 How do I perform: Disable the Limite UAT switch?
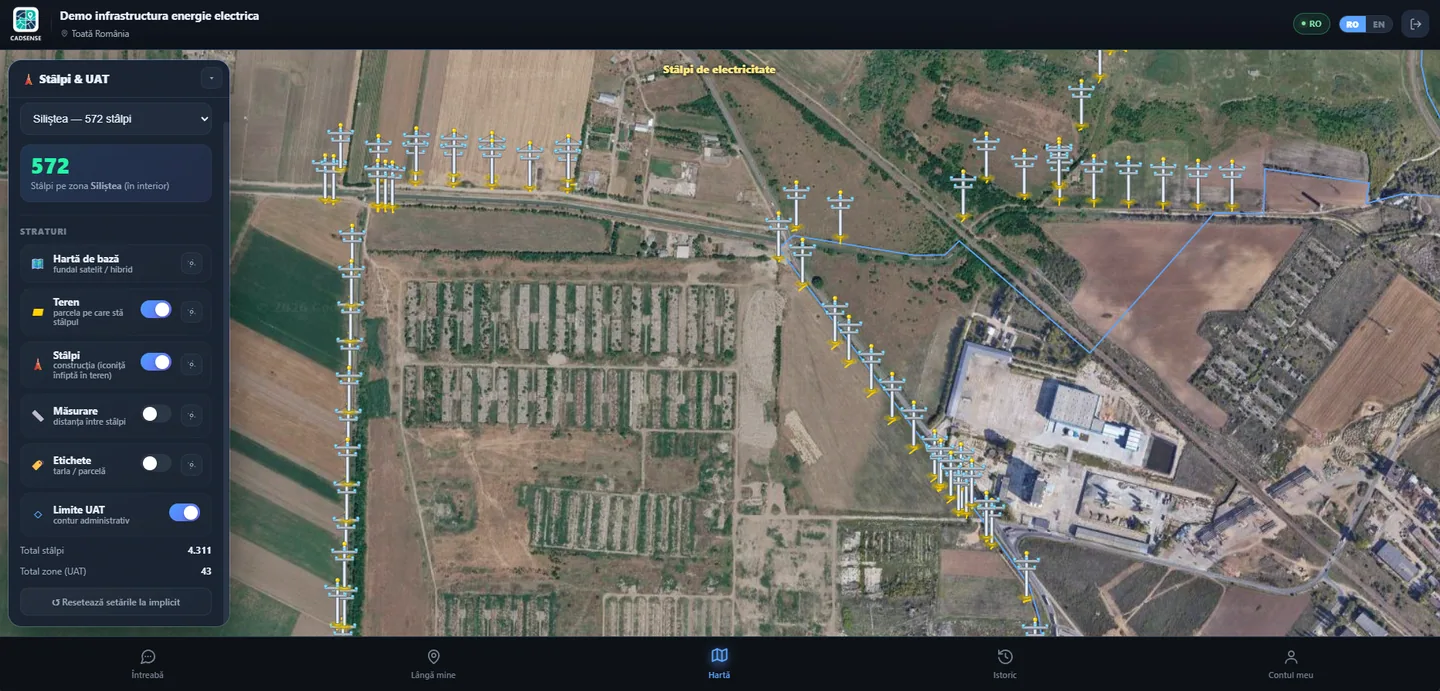pos(184,512)
